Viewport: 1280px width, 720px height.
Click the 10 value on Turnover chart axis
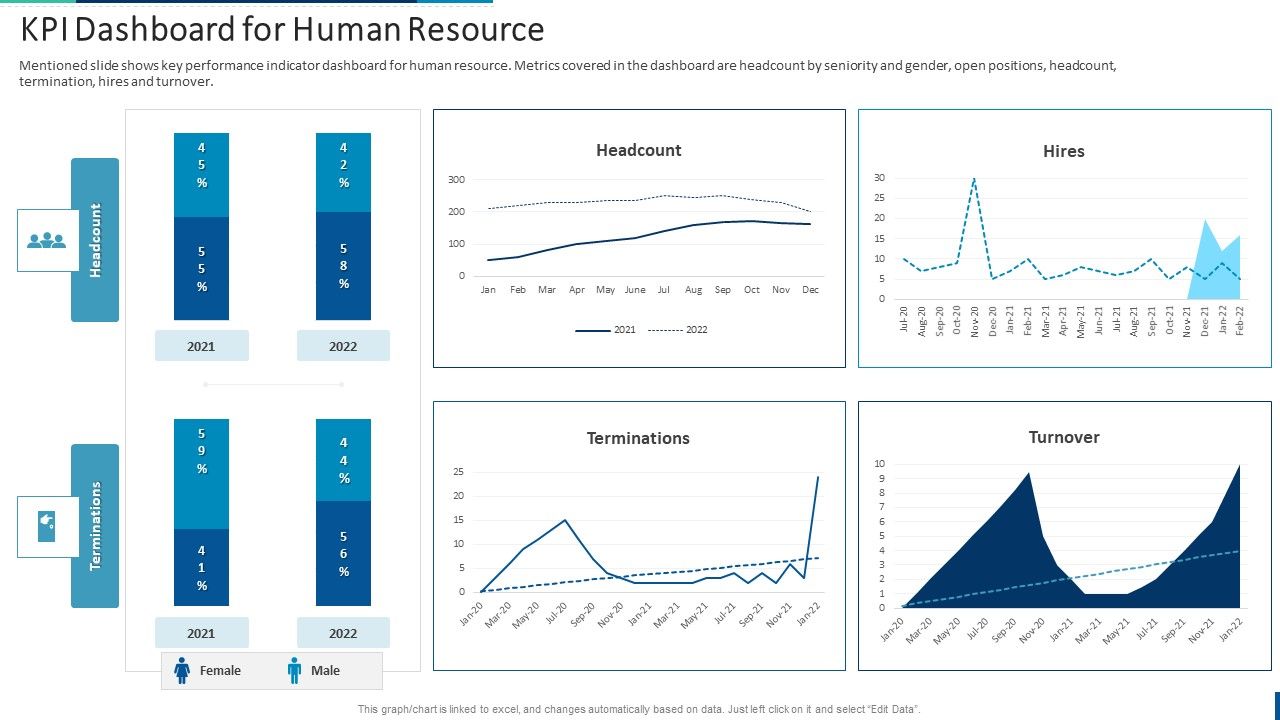[880, 464]
